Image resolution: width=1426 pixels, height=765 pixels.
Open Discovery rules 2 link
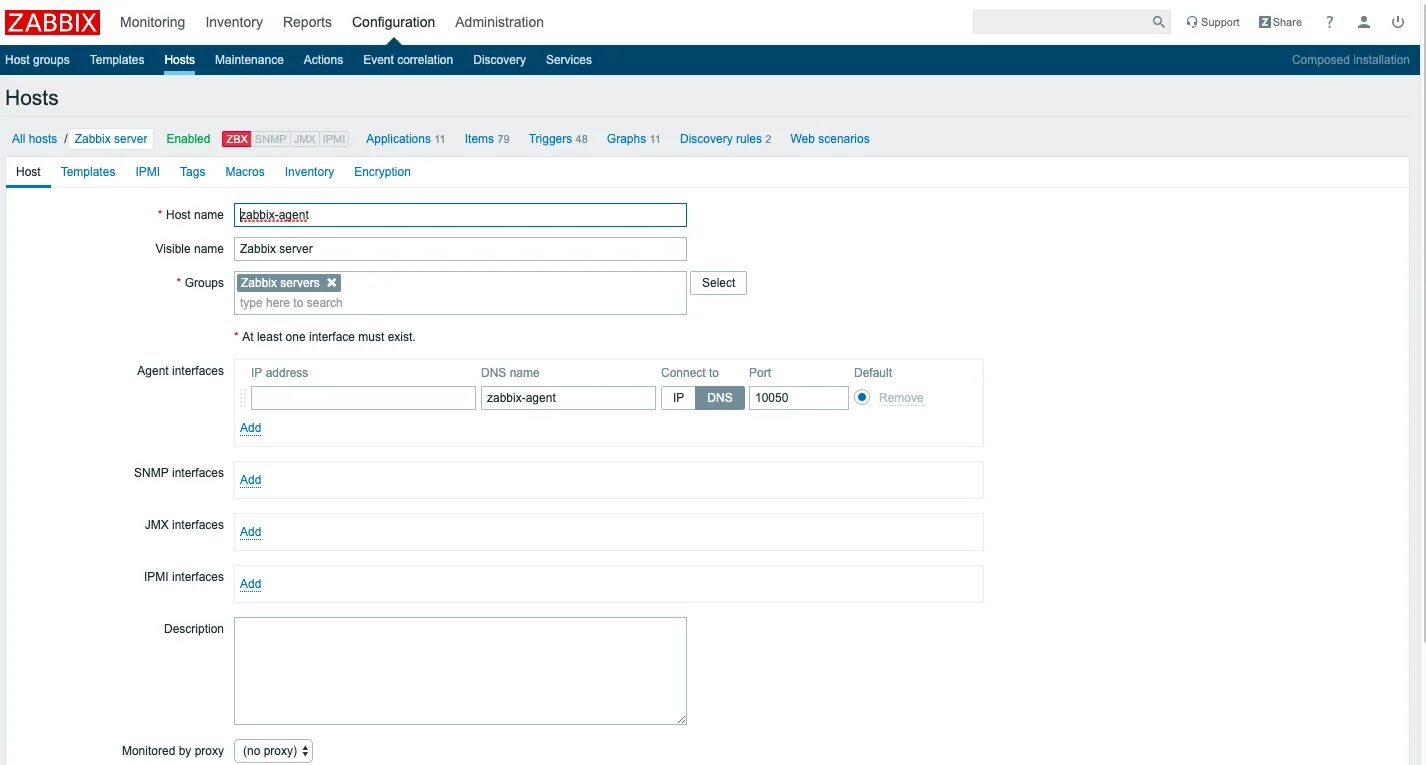tap(725, 139)
